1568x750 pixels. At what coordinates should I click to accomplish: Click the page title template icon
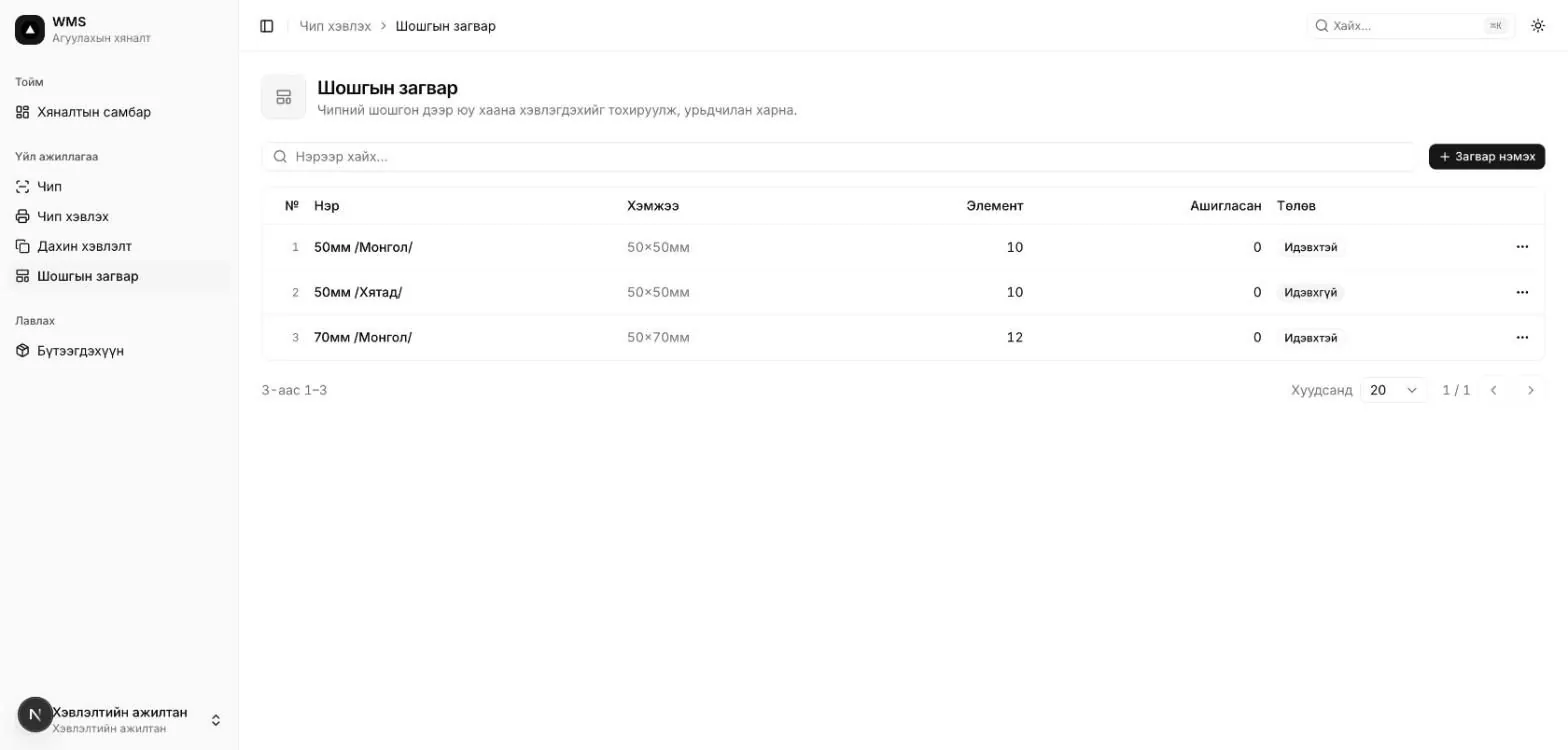click(x=284, y=97)
